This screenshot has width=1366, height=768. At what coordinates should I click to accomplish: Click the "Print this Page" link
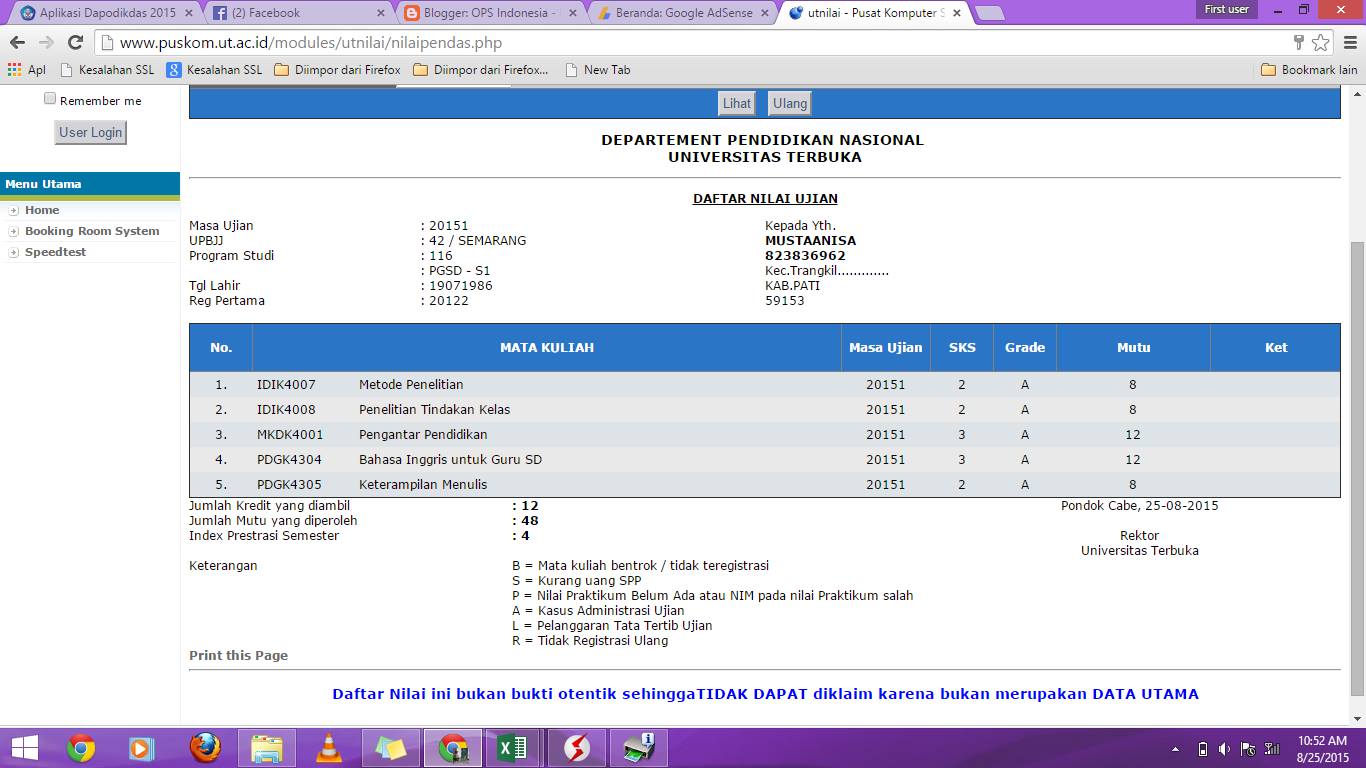tap(237, 655)
